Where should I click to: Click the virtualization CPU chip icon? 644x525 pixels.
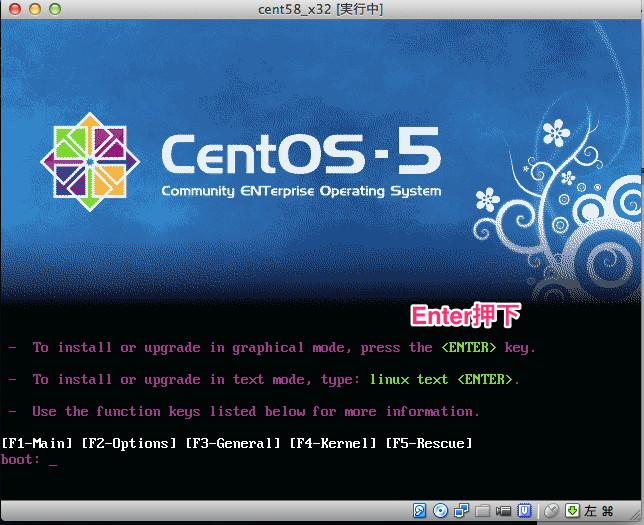[524, 511]
